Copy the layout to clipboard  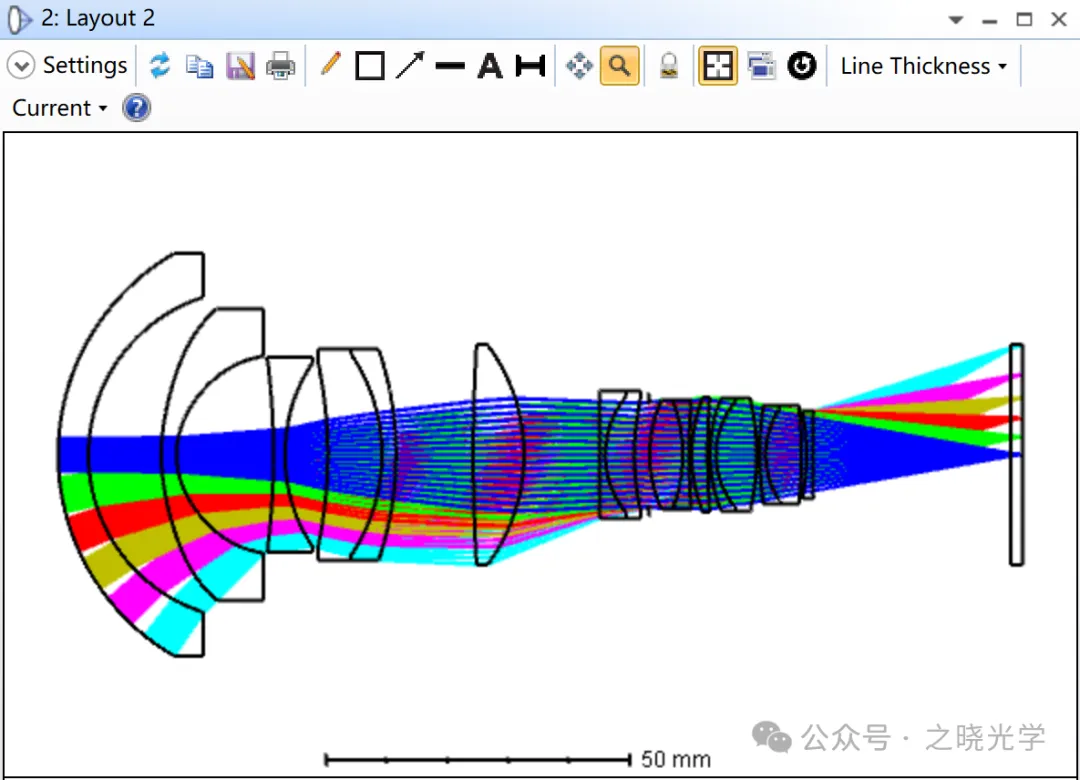click(200, 67)
